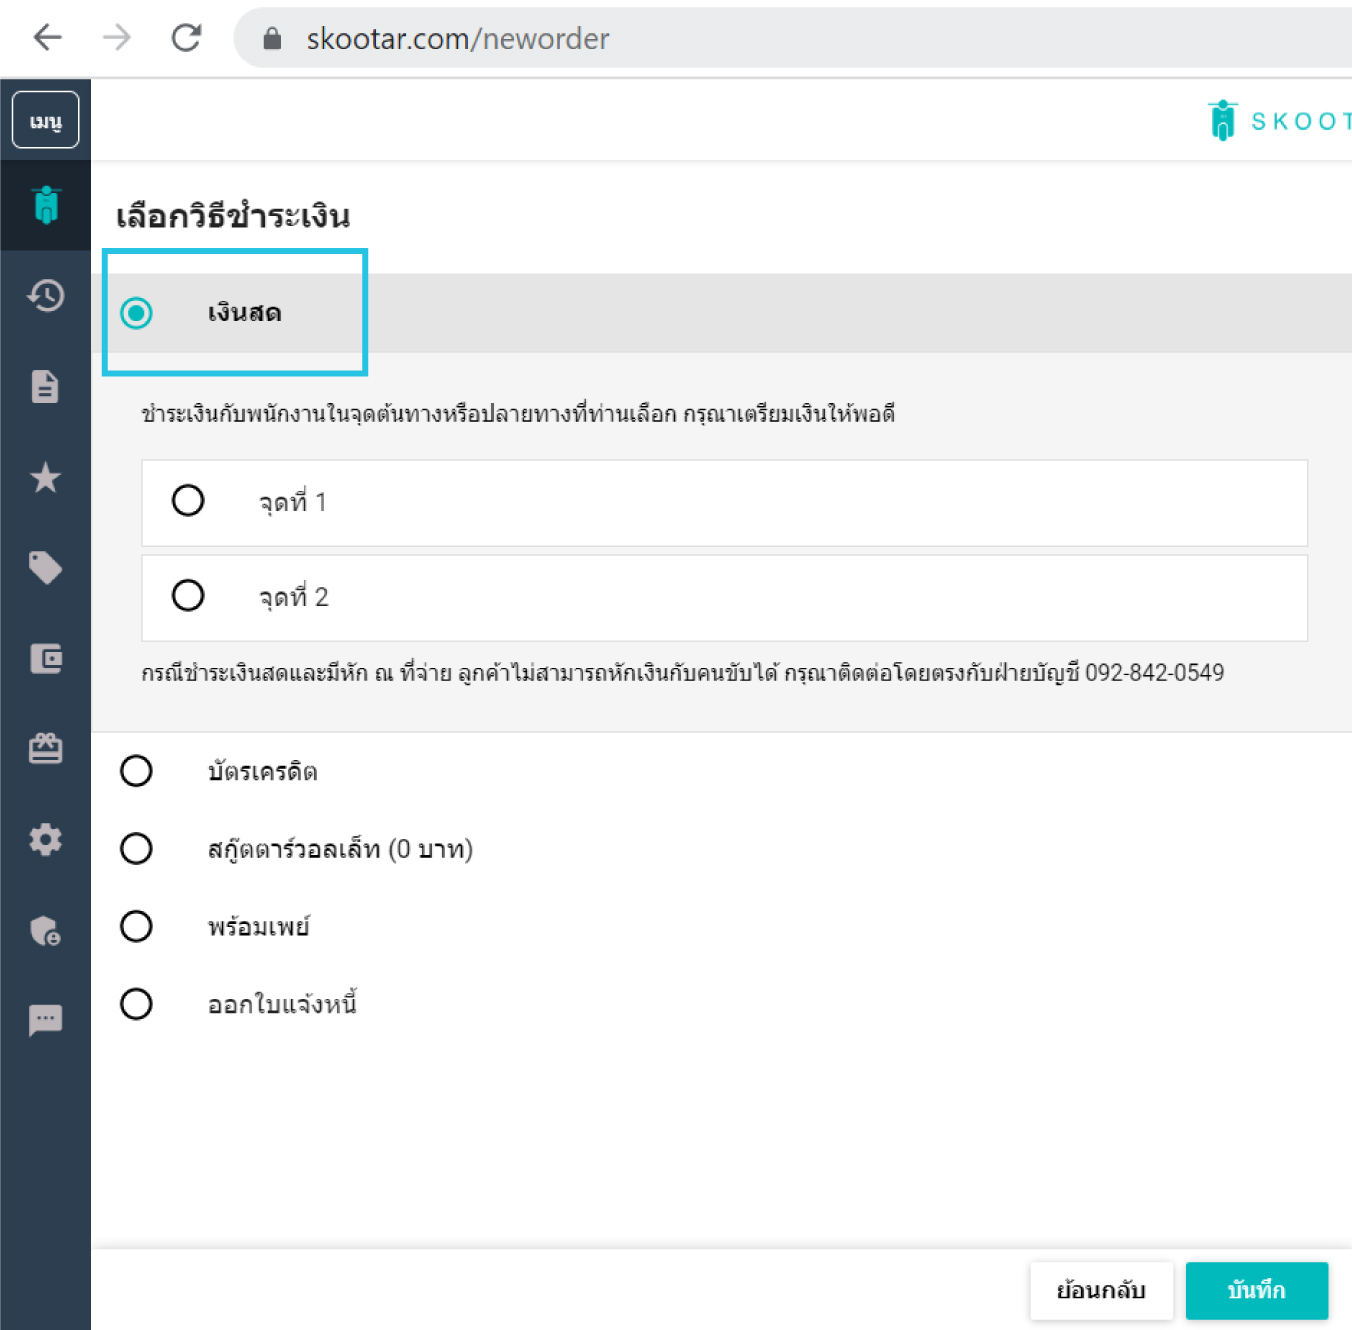Open the shield account security icon
The height and width of the screenshot is (1330, 1352).
pyautogui.click(x=46, y=930)
